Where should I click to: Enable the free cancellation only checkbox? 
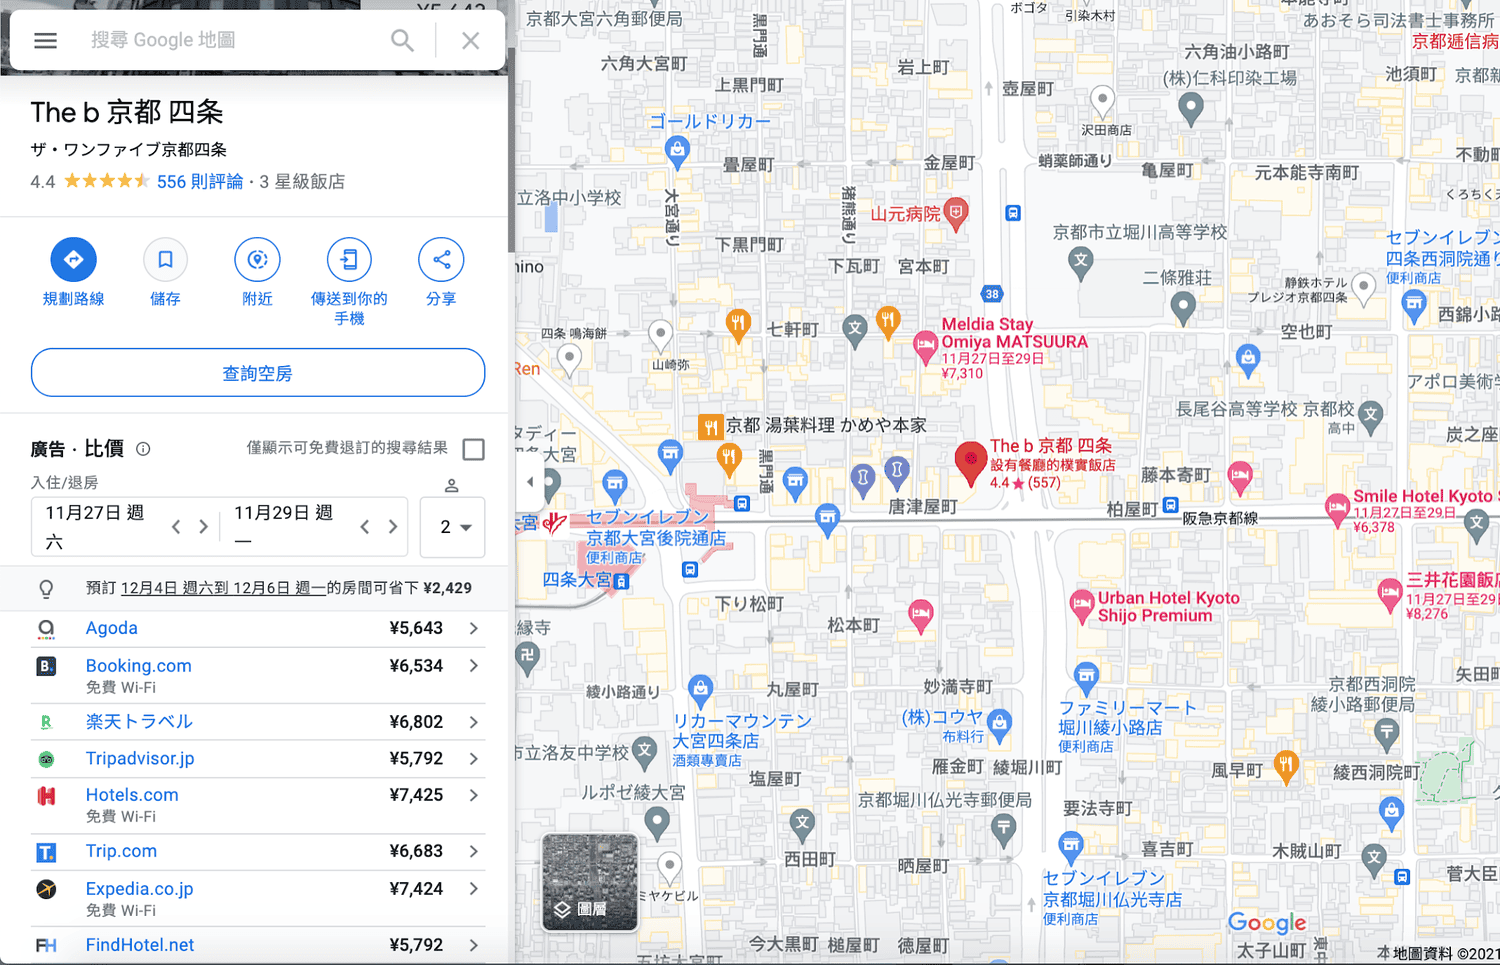[x=474, y=449]
